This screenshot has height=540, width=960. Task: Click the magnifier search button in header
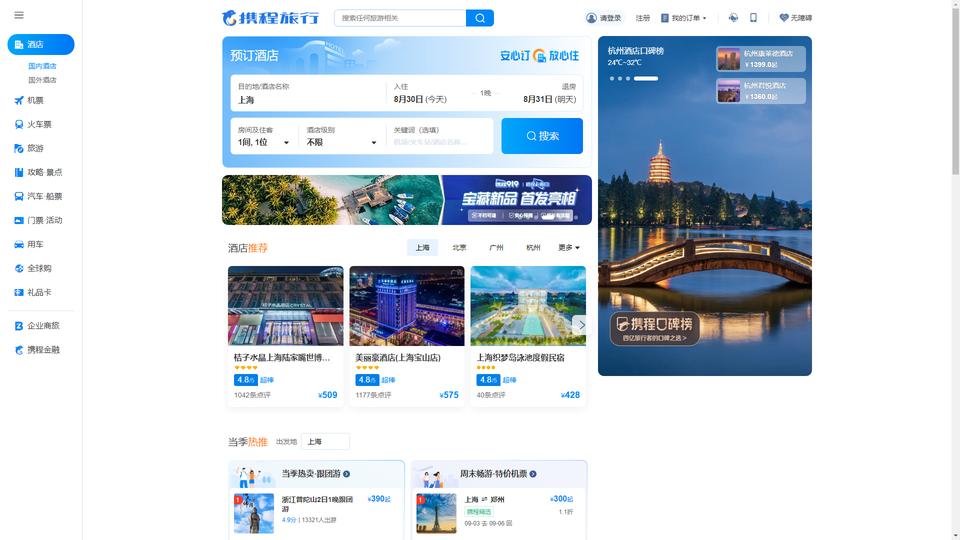[480, 18]
